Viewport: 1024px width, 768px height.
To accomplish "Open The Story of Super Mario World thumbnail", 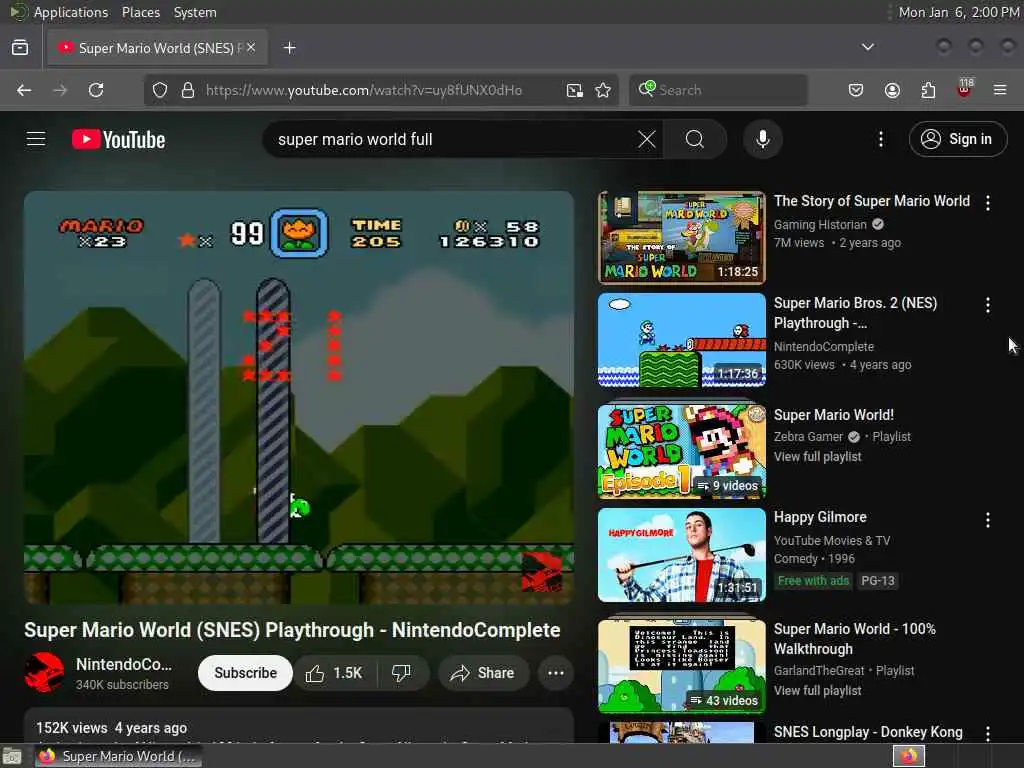I will pyautogui.click(x=682, y=238).
